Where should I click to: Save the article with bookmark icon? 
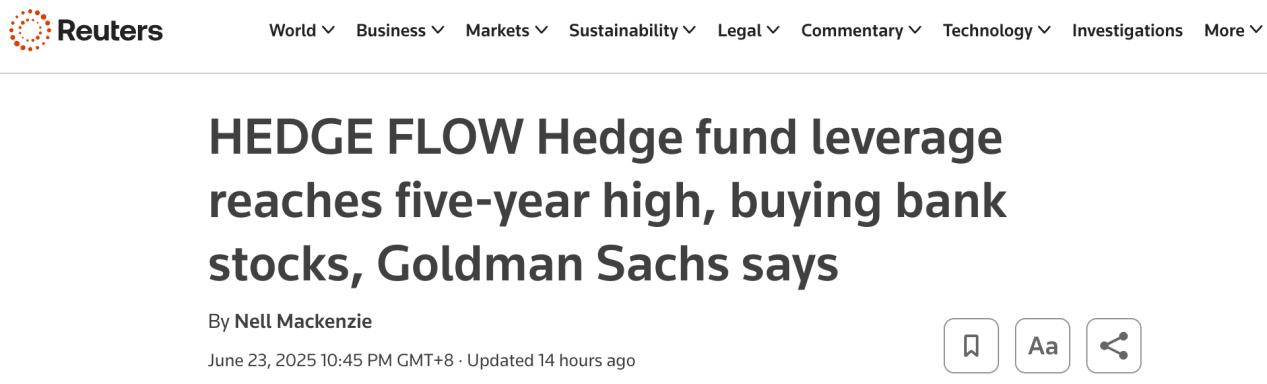tap(970, 346)
